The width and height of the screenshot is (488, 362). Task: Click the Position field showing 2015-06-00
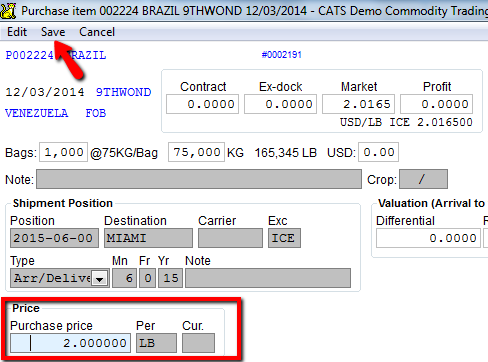click(54, 238)
